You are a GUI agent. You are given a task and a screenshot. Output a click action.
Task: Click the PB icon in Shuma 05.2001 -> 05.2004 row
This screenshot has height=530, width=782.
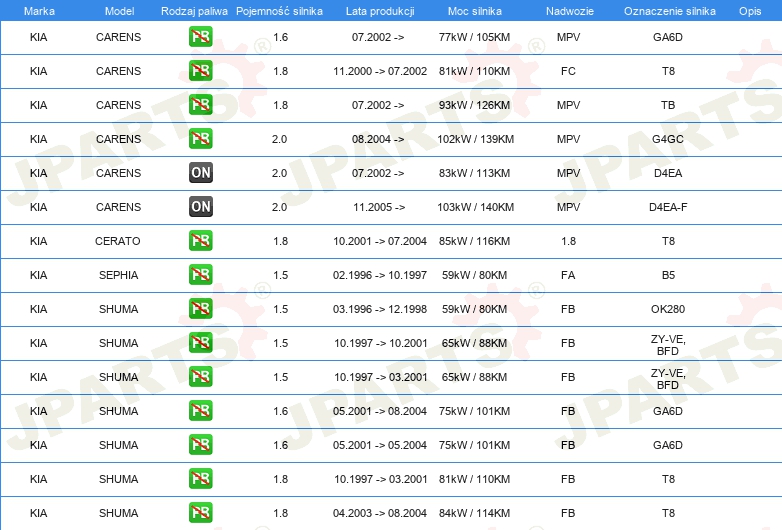pos(200,445)
